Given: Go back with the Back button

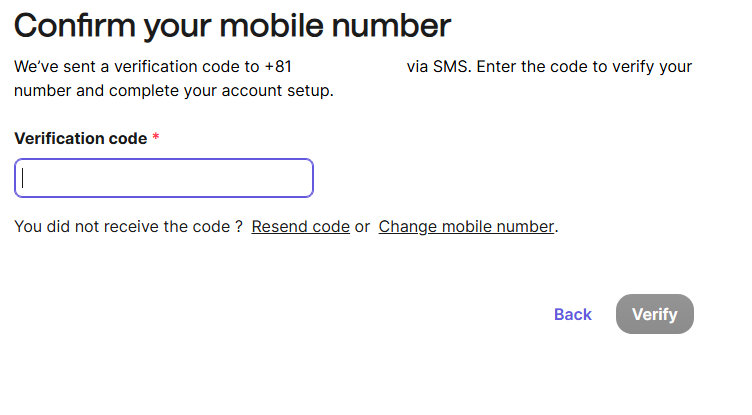Looking at the screenshot, I should coord(573,314).
